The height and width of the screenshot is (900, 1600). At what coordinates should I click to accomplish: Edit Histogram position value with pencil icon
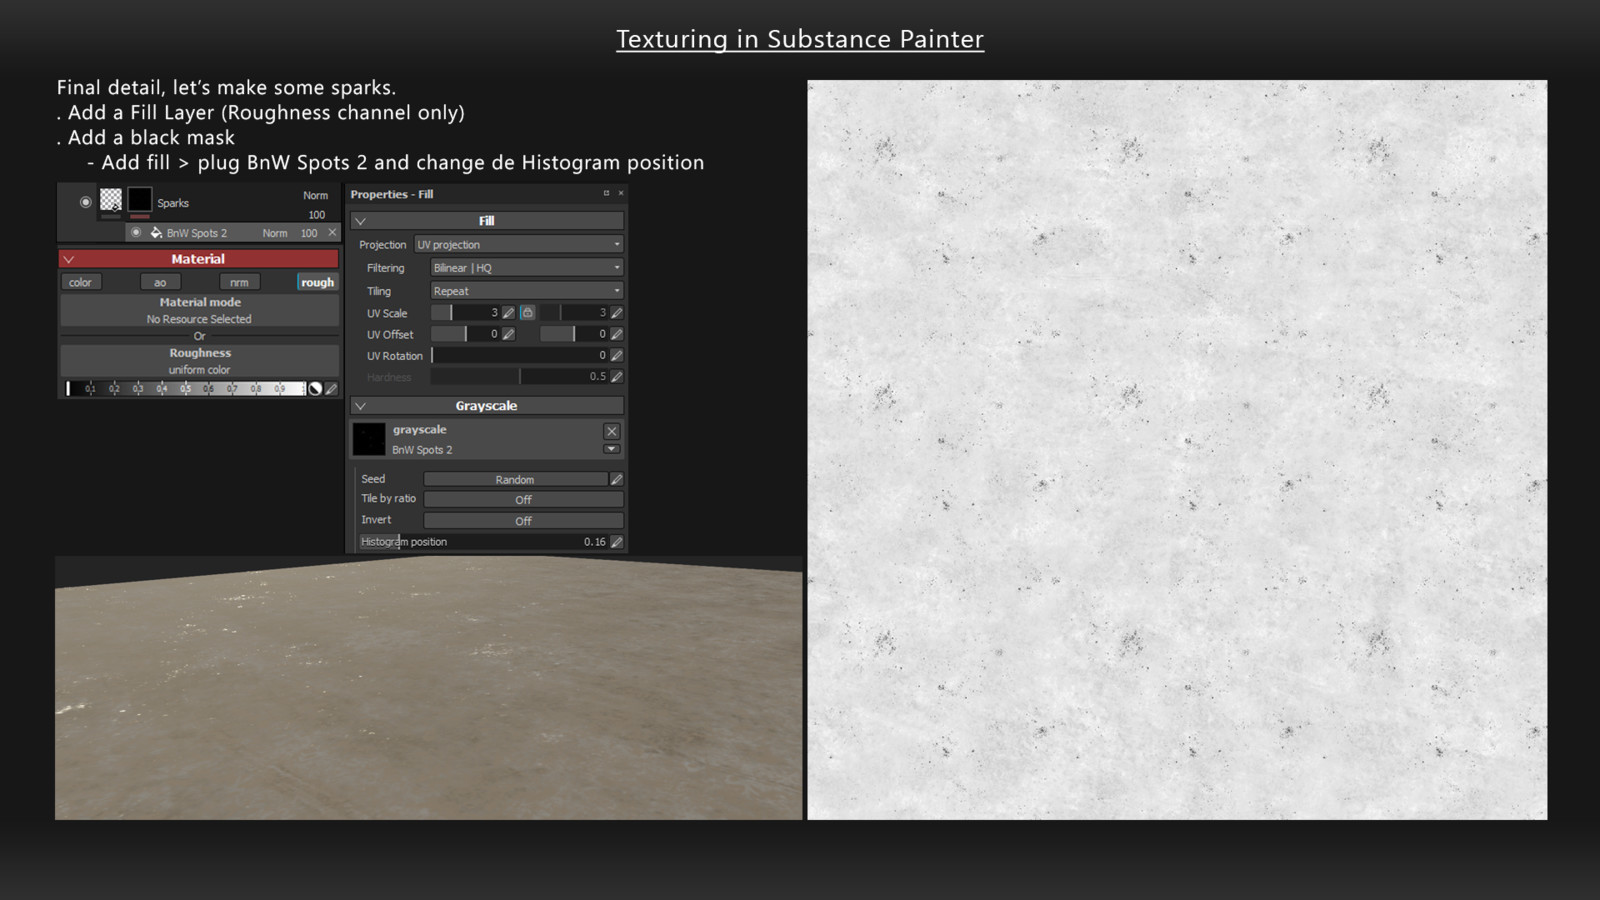[617, 542]
